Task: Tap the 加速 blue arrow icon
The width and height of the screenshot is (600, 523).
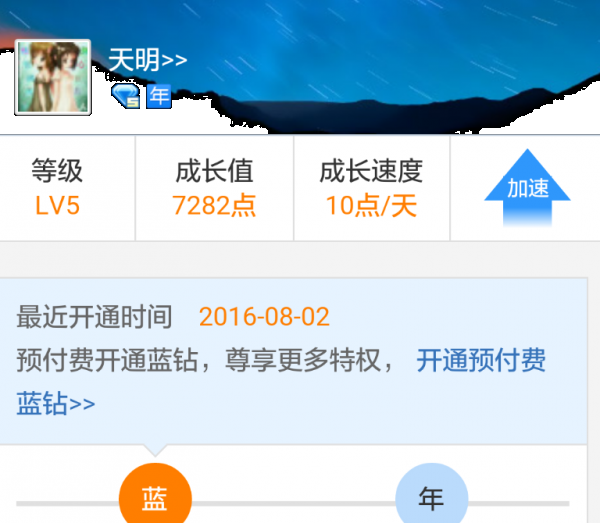Action: [x=527, y=187]
